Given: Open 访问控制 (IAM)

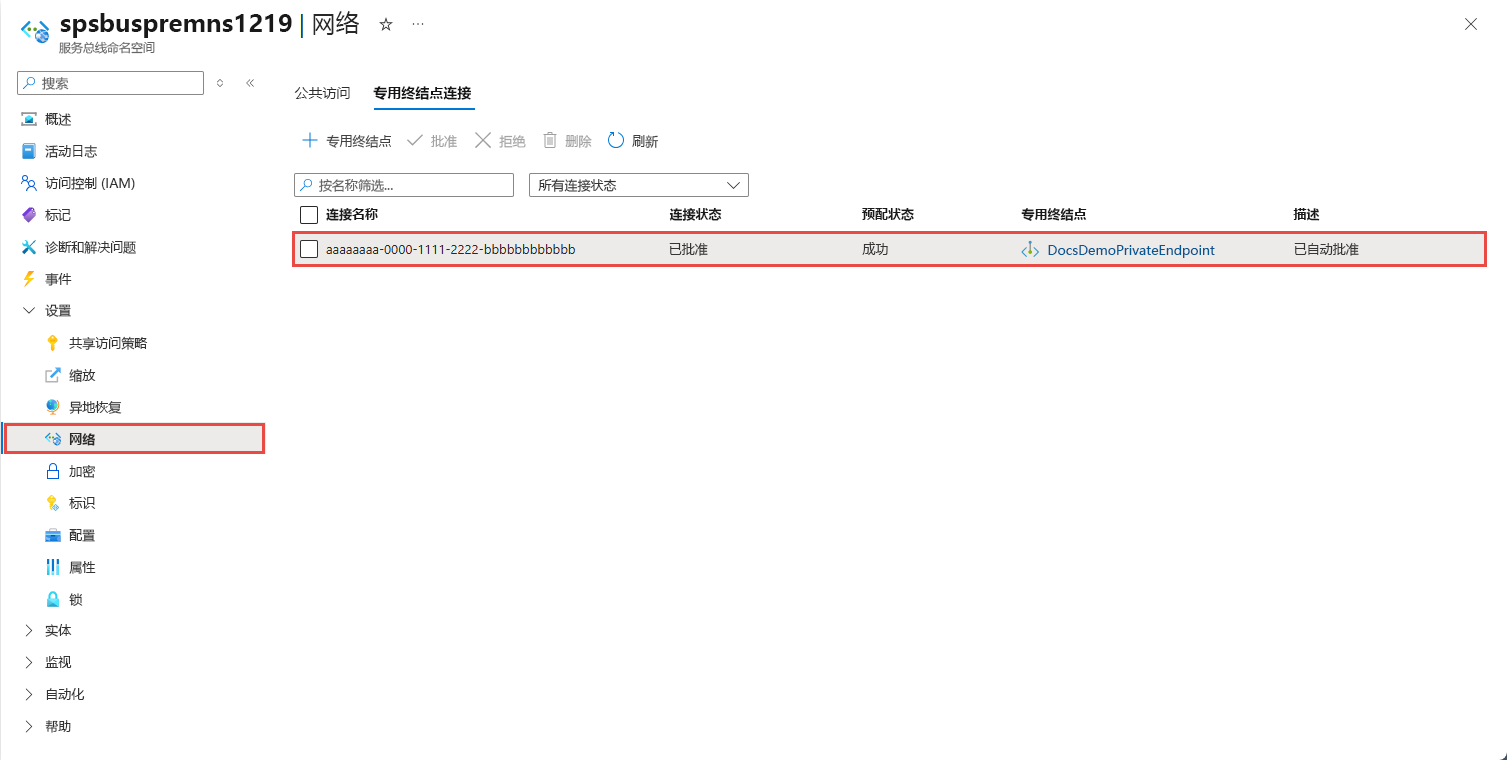Looking at the screenshot, I should coord(90,183).
